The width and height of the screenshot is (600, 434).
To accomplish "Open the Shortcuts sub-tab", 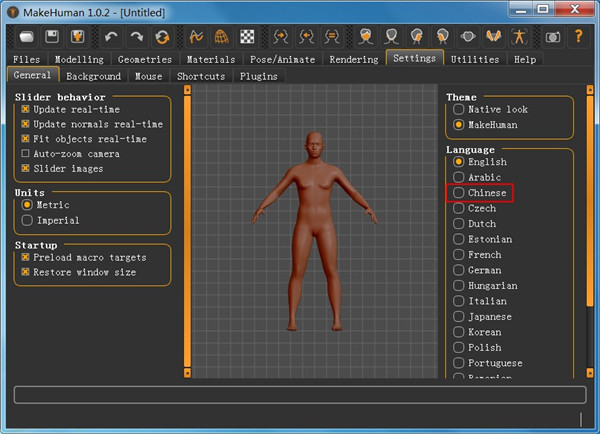I will click(200, 76).
